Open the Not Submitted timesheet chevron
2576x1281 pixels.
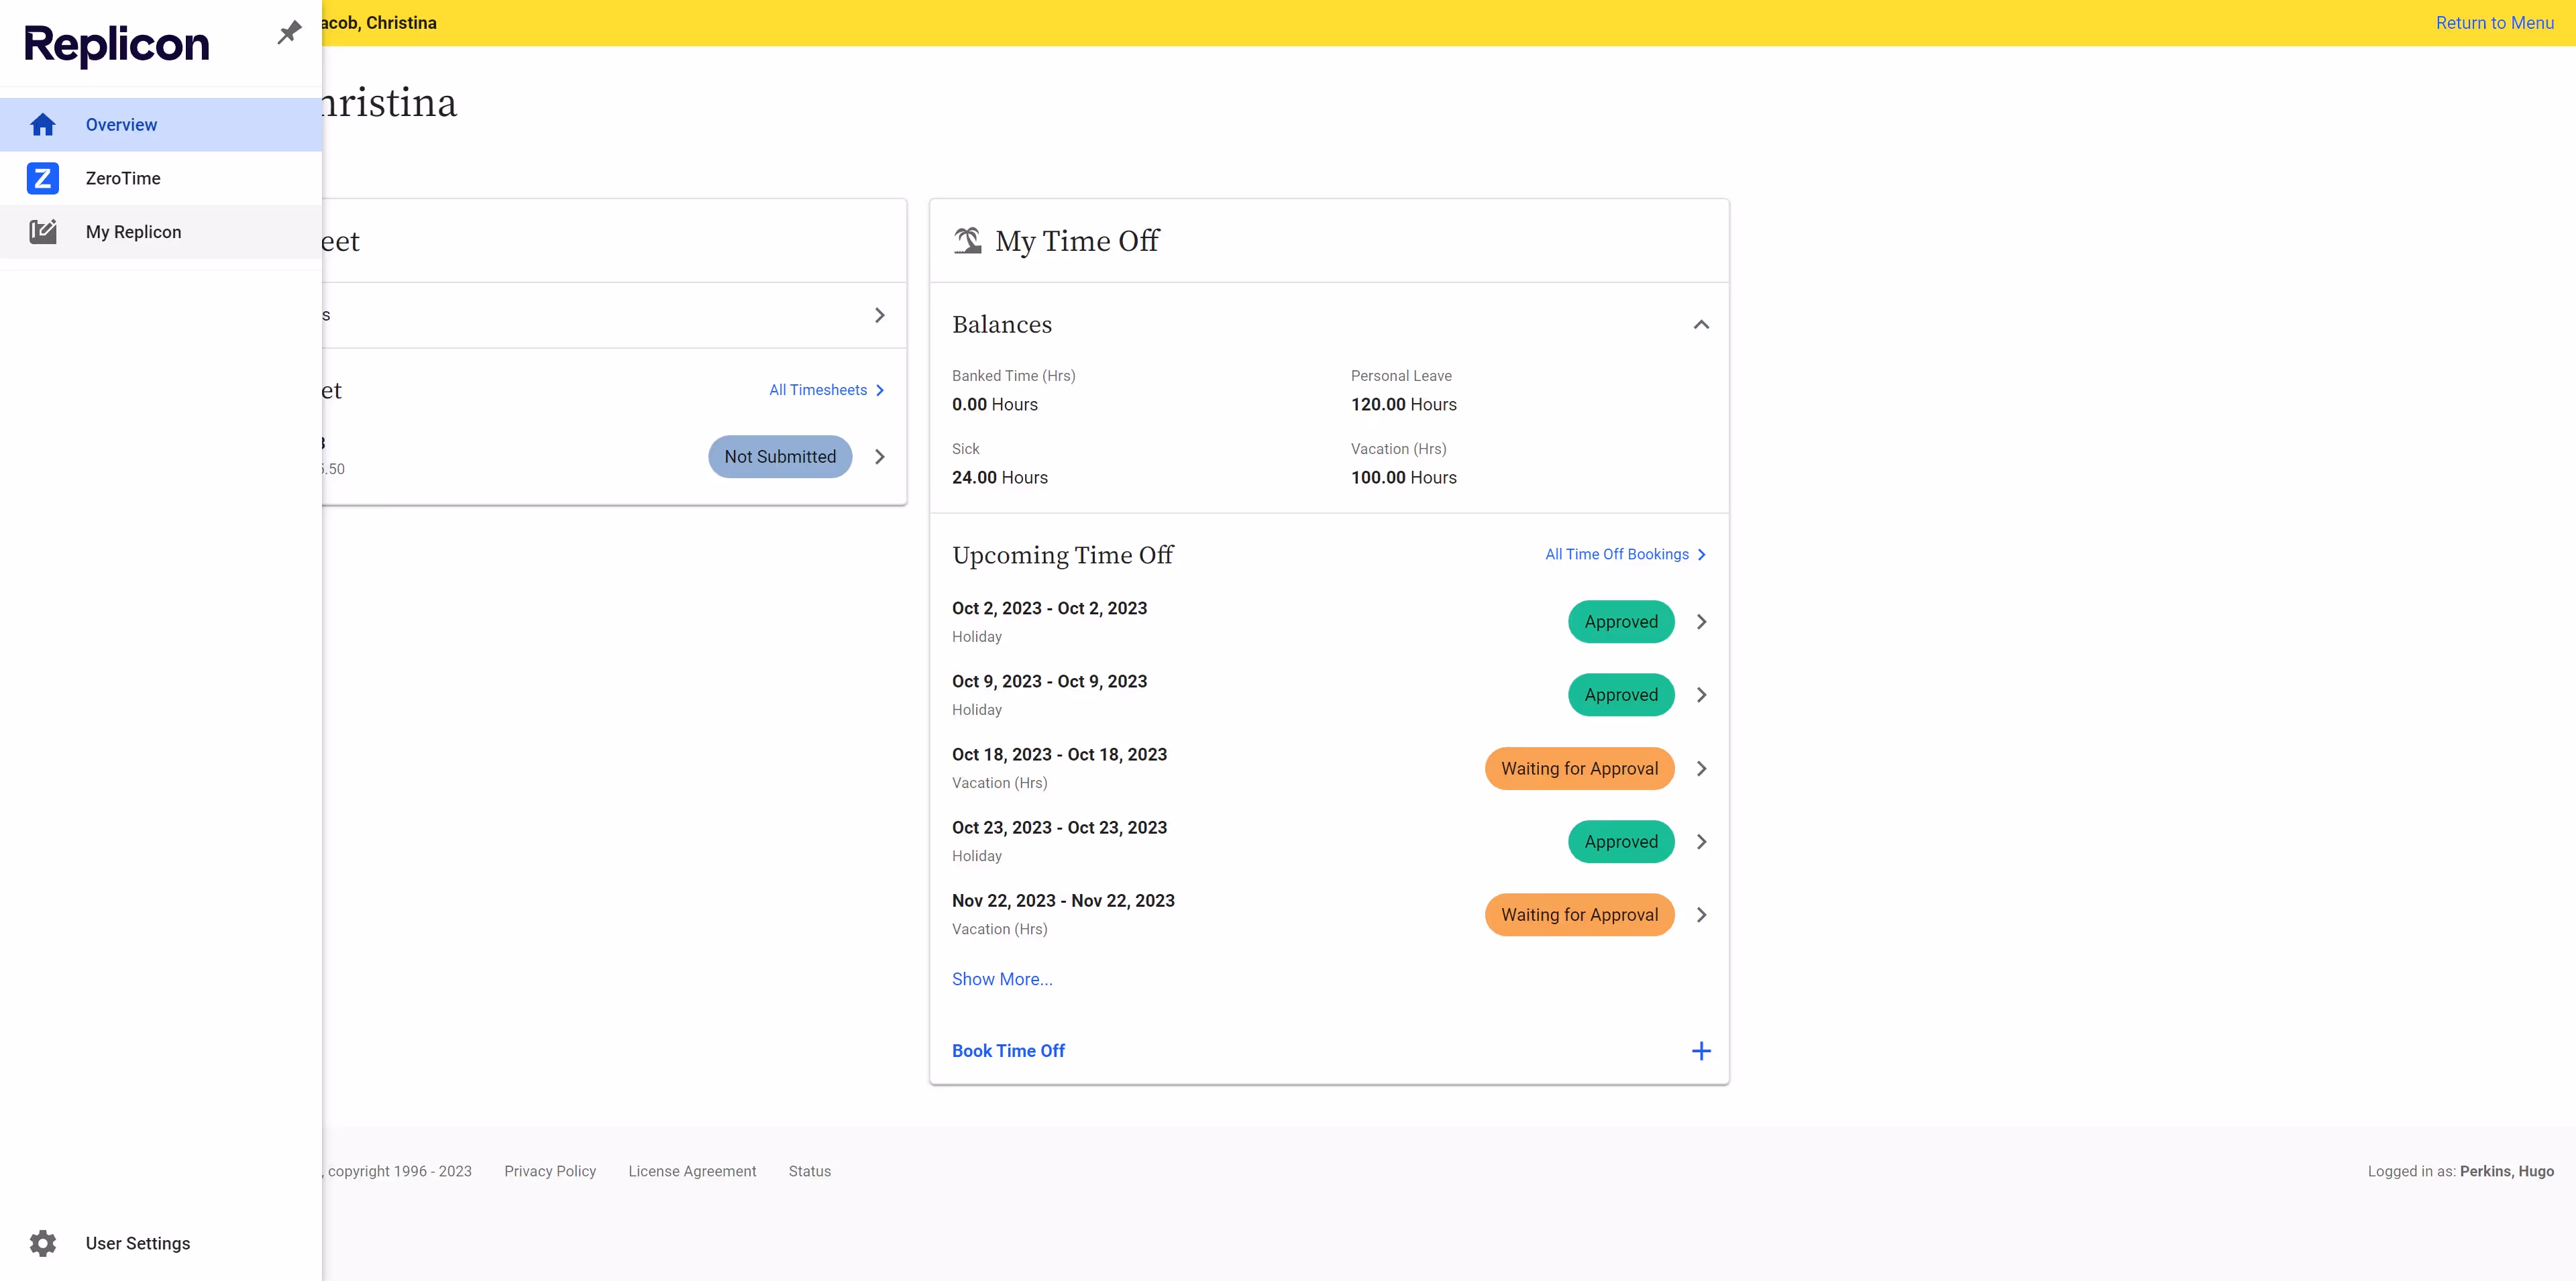(879, 457)
